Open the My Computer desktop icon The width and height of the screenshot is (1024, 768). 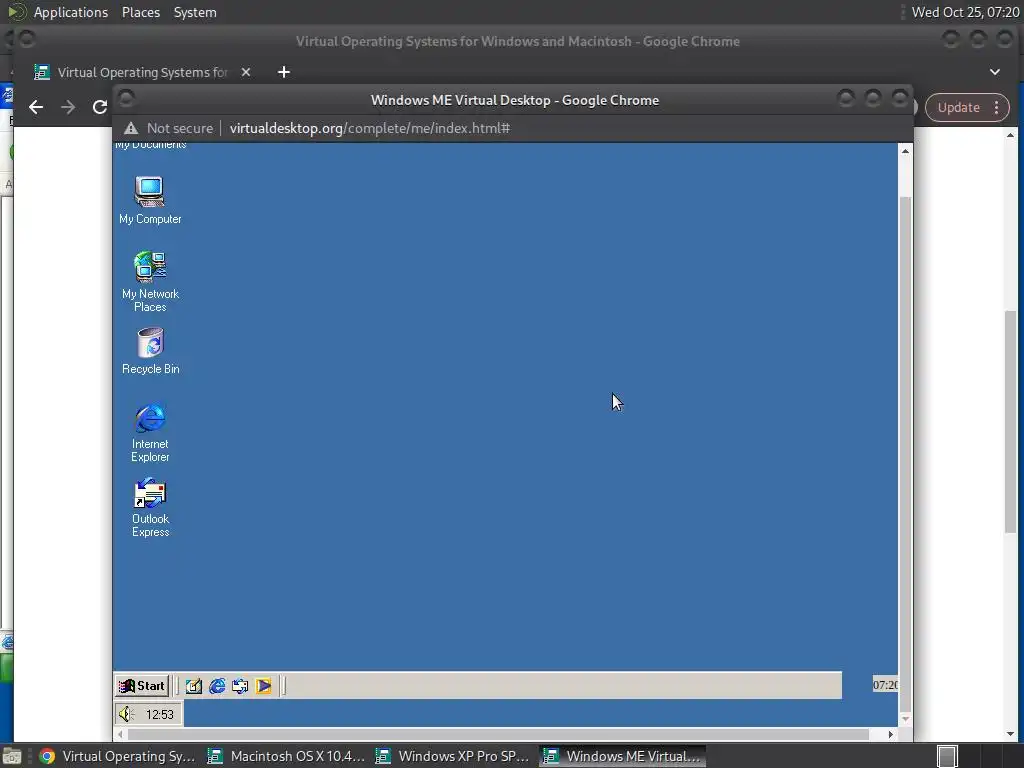pos(150,200)
